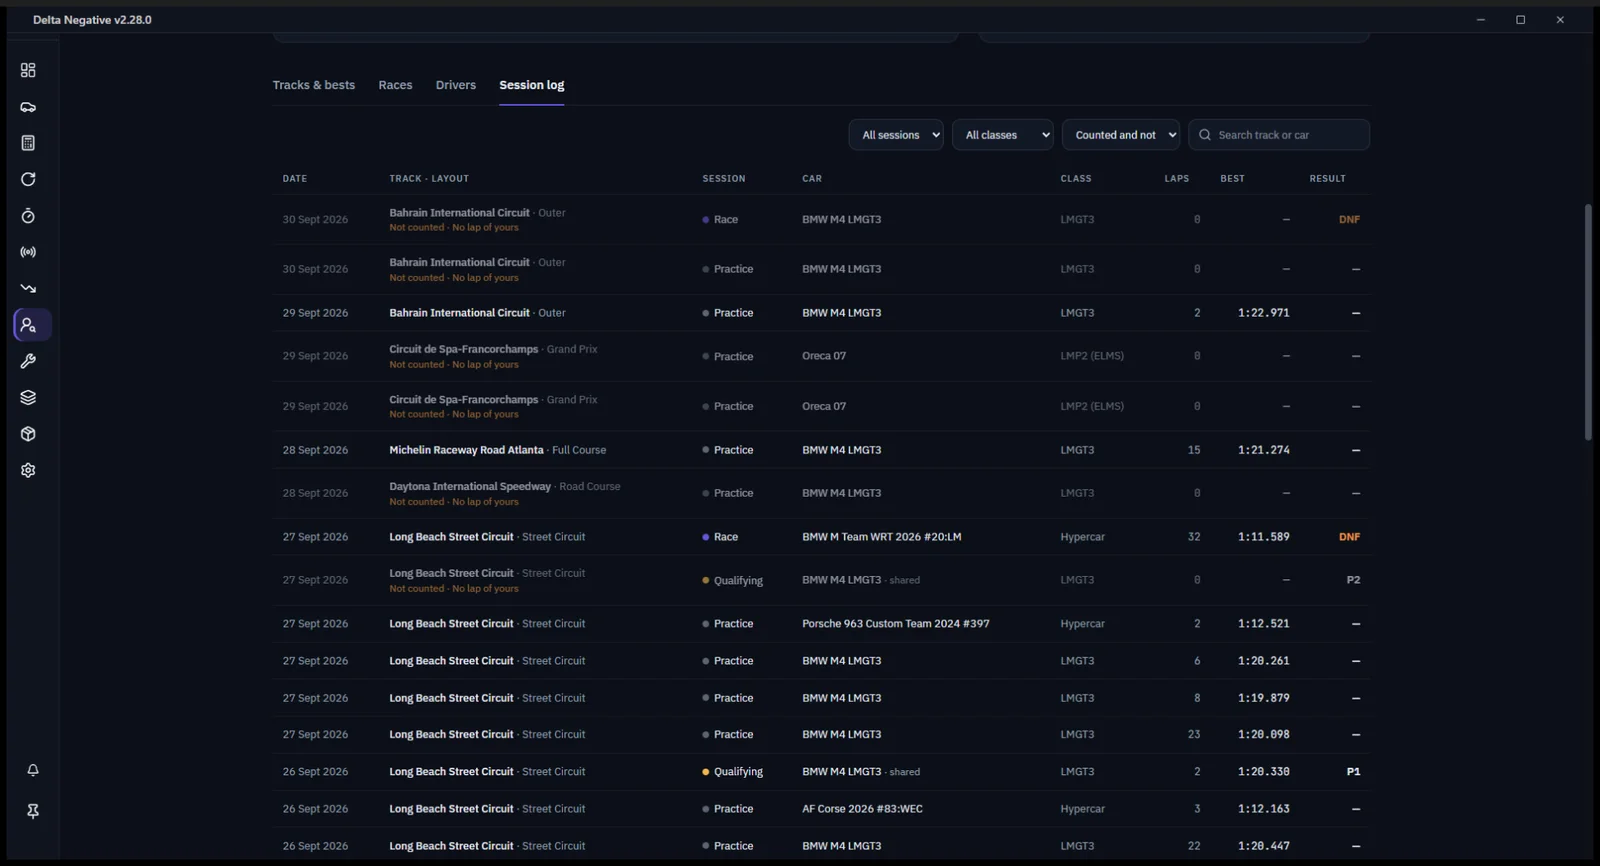This screenshot has height=866, width=1600.
Task: Open the stopwatch icon in sidebar
Action: click(x=28, y=216)
